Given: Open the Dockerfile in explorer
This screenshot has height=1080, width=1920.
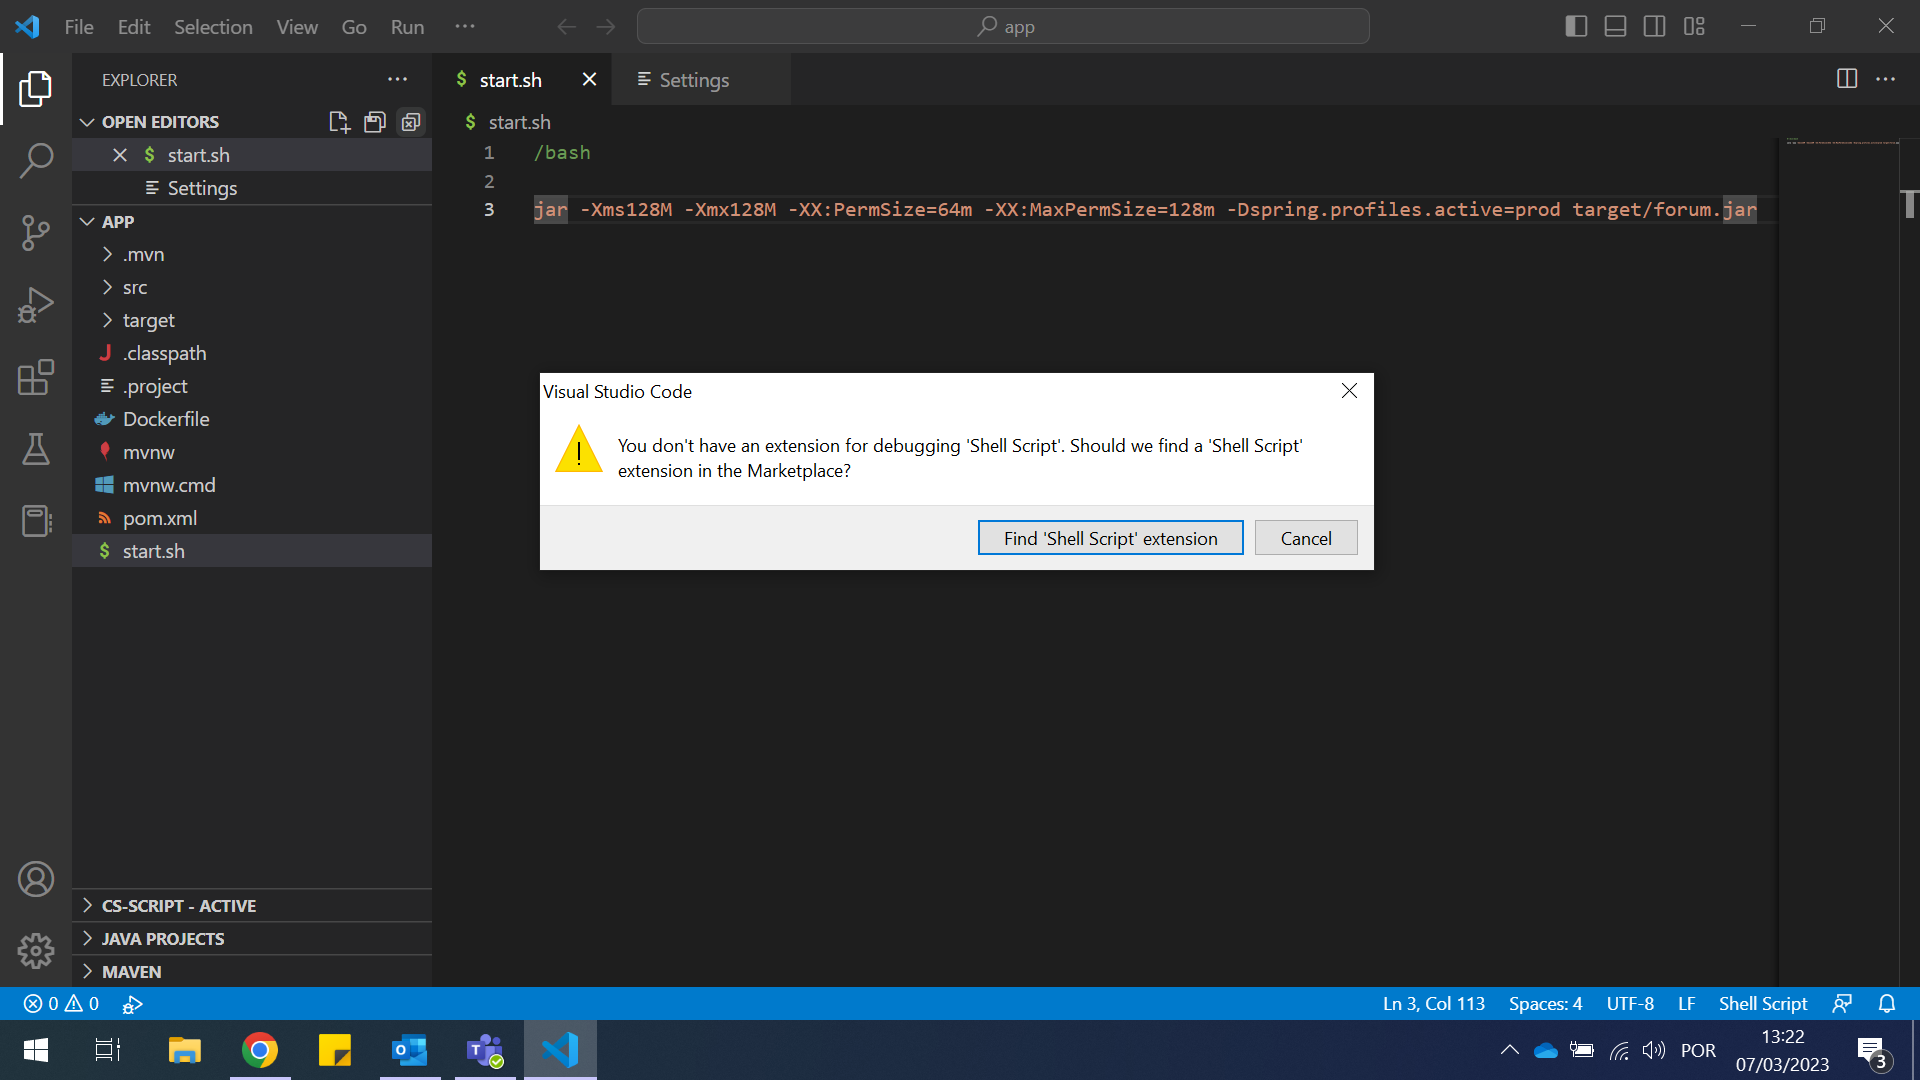Looking at the screenshot, I should 252,419.
